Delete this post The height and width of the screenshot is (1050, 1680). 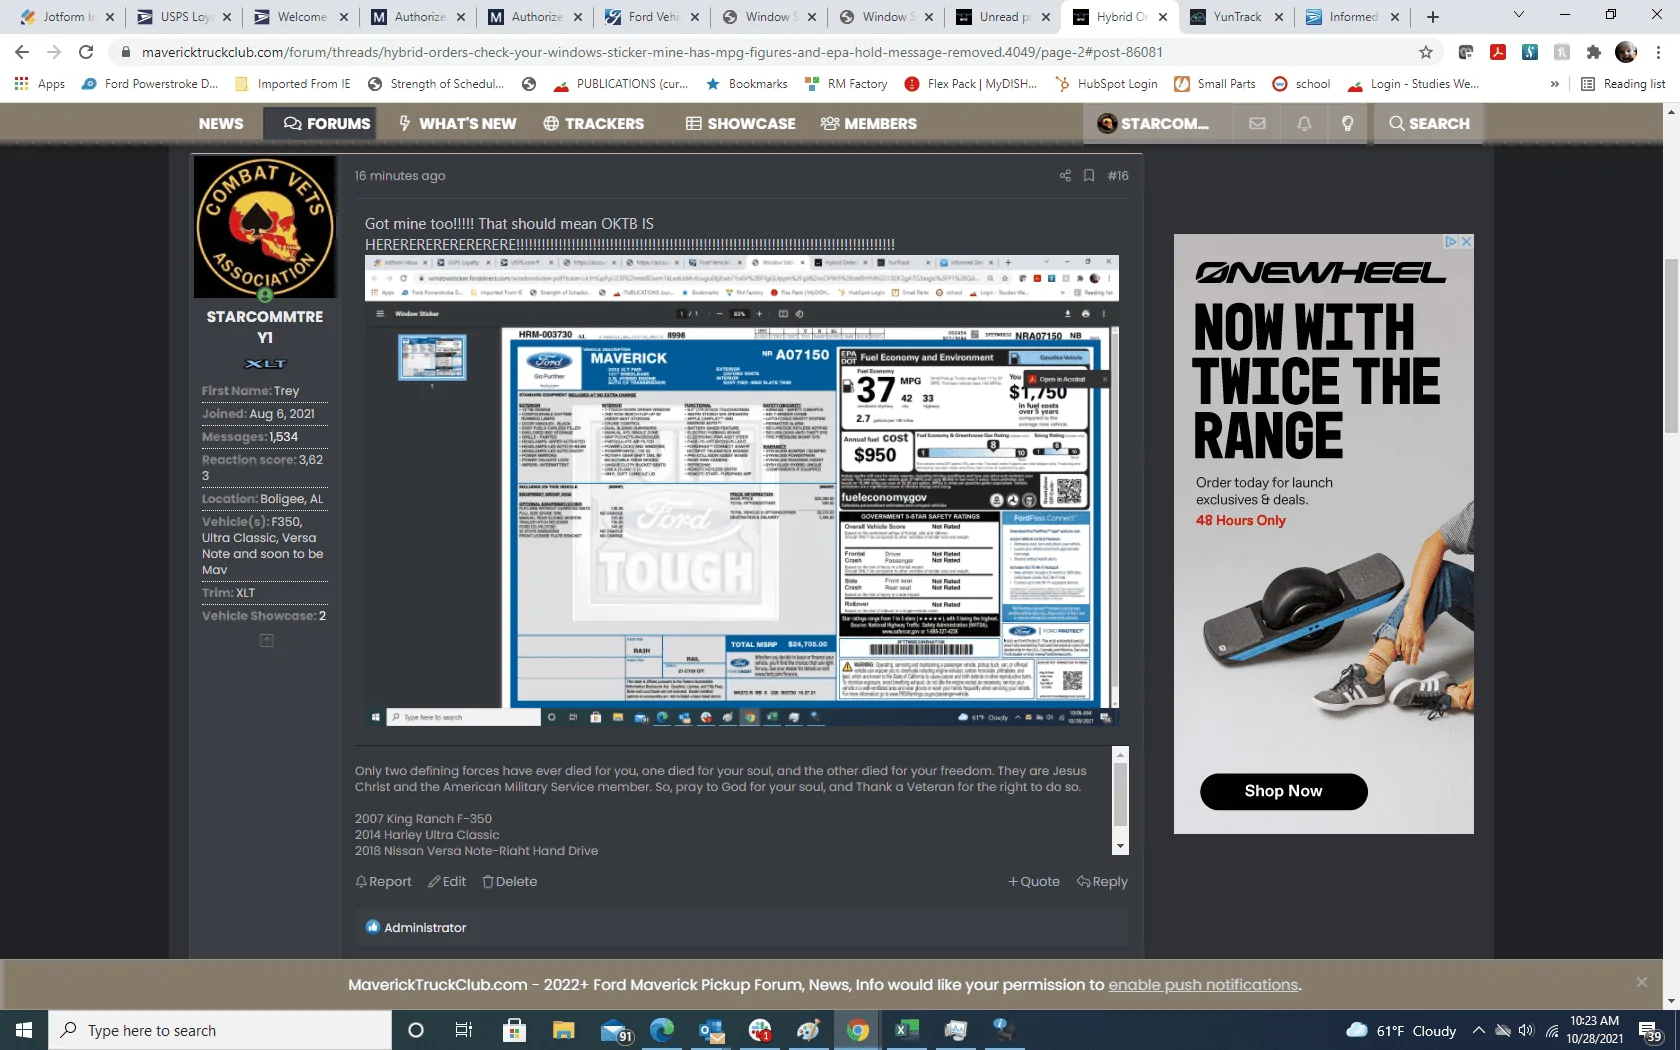(510, 882)
